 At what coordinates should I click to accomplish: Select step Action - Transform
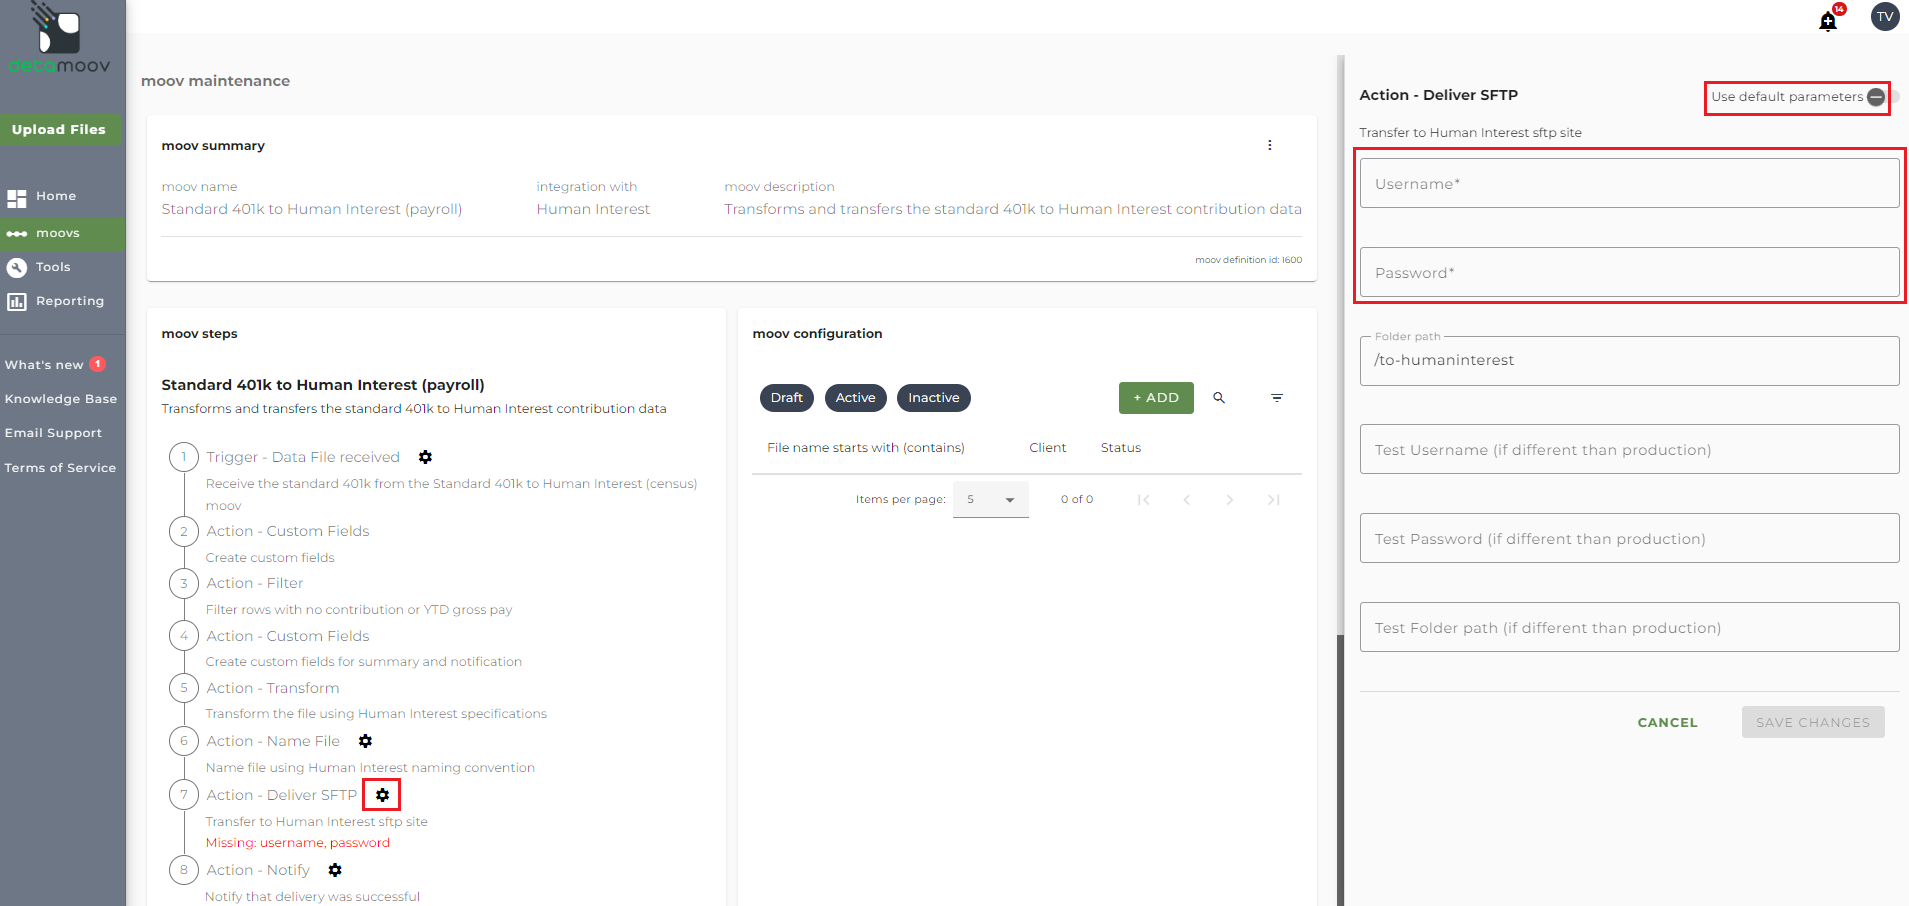tap(273, 688)
